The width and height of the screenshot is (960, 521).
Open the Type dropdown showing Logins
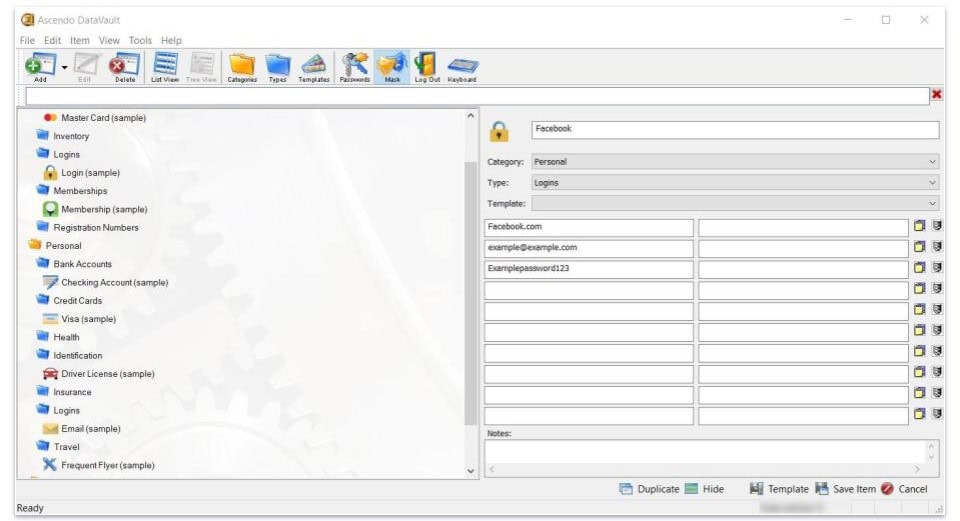(x=735, y=183)
